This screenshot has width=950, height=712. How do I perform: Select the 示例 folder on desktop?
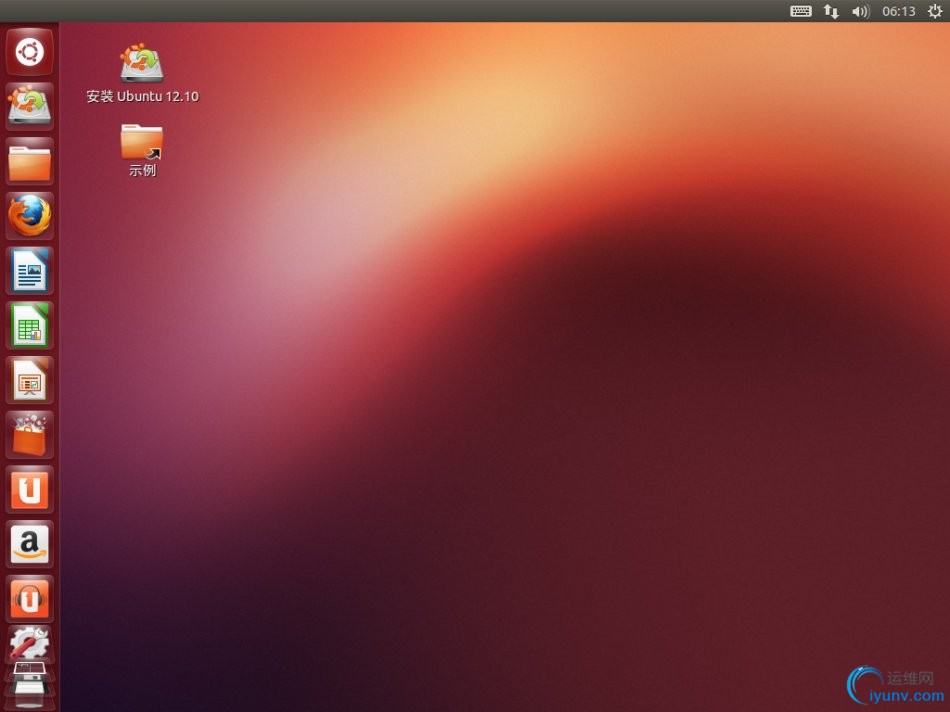tap(142, 150)
